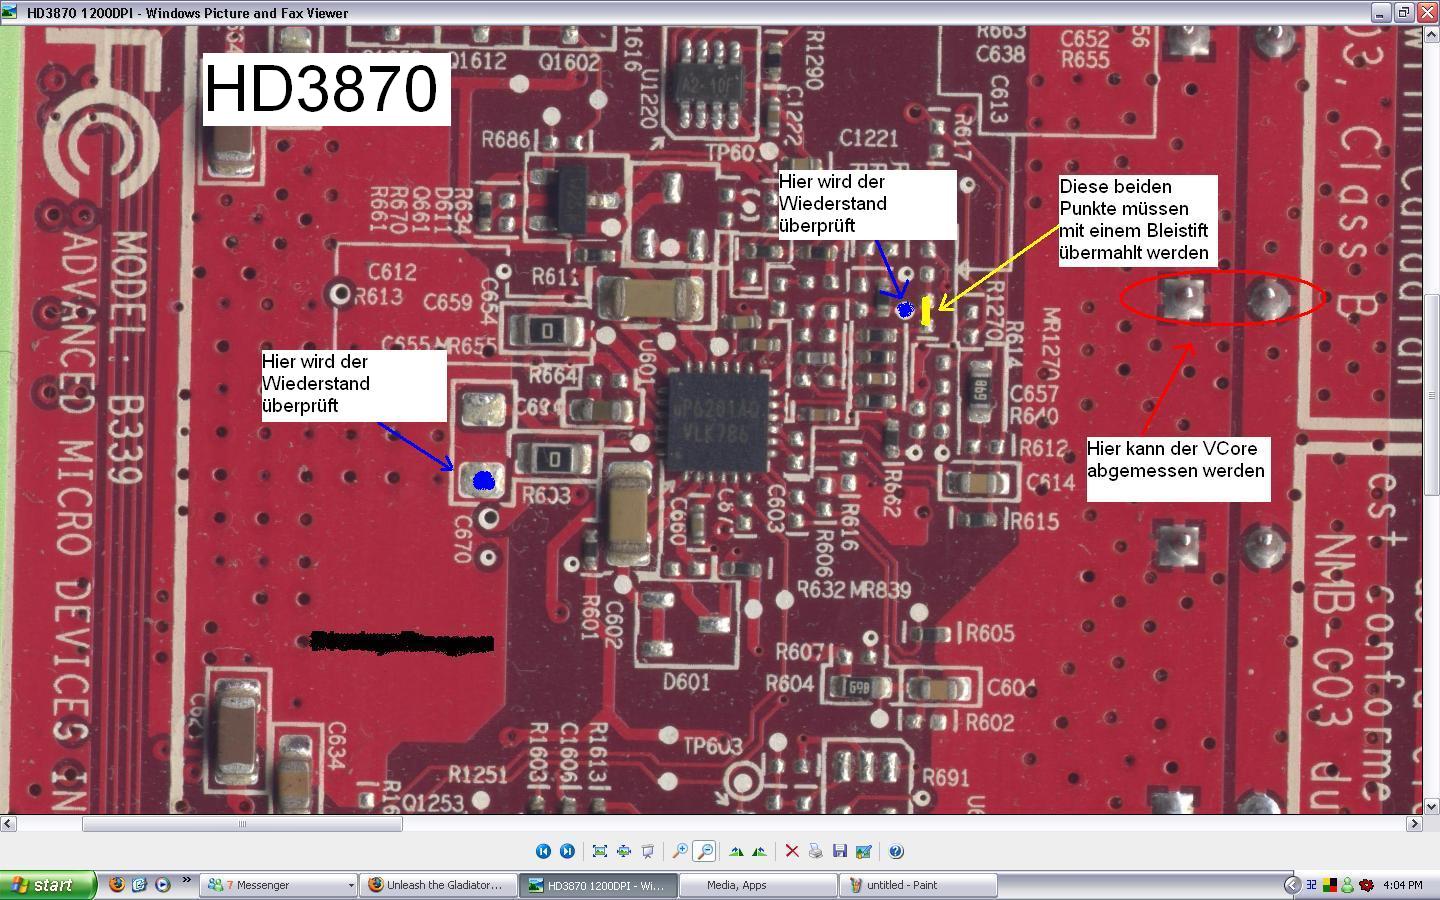Rotate the image clockwise
1440x900 pixels.
coord(737,851)
